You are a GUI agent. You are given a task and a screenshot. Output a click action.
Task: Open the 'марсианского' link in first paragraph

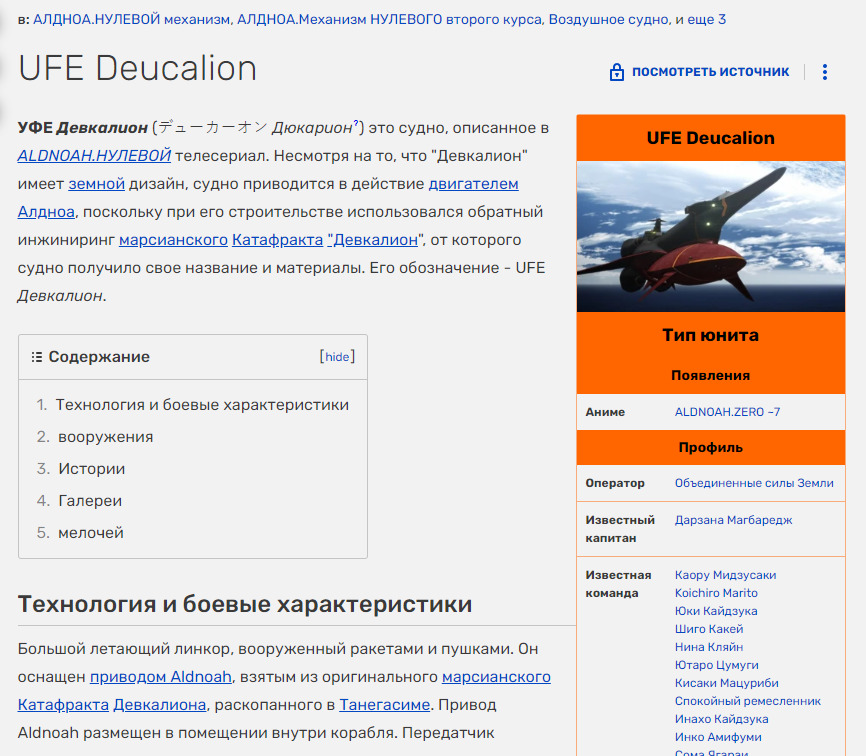point(173,240)
